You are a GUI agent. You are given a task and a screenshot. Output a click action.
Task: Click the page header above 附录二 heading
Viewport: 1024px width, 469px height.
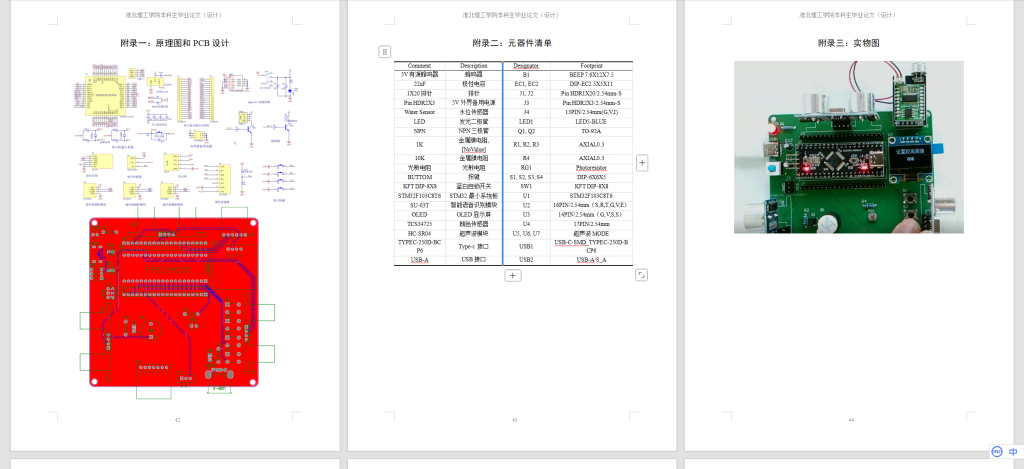(511, 14)
